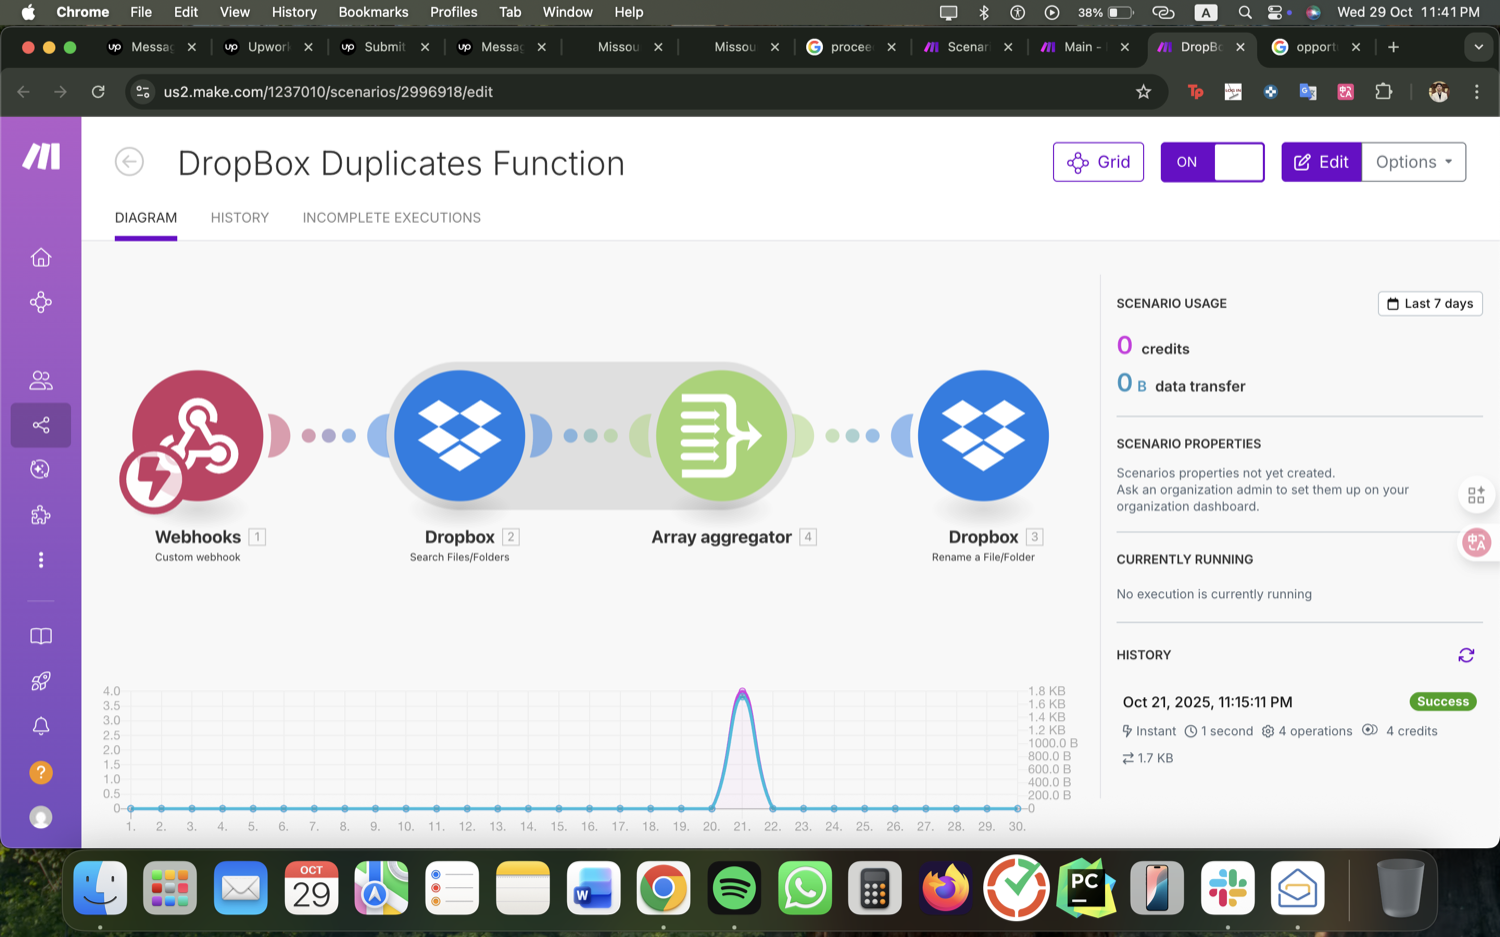The width and height of the screenshot is (1500, 937).
Task: Open the orange question-mark help icon
Action: (x=41, y=772)
